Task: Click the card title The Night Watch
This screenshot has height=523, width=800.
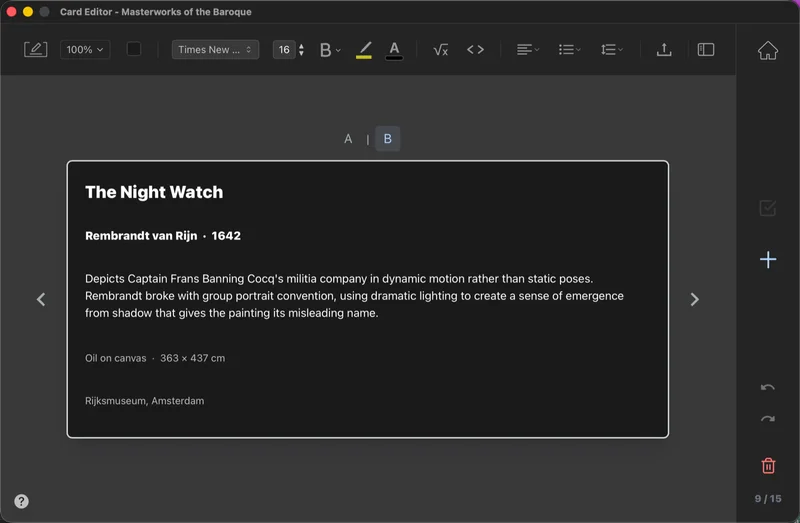Action: pos(154,192)
